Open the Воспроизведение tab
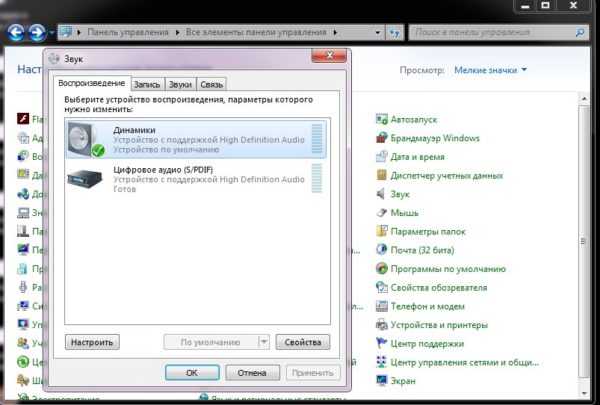 92,83
